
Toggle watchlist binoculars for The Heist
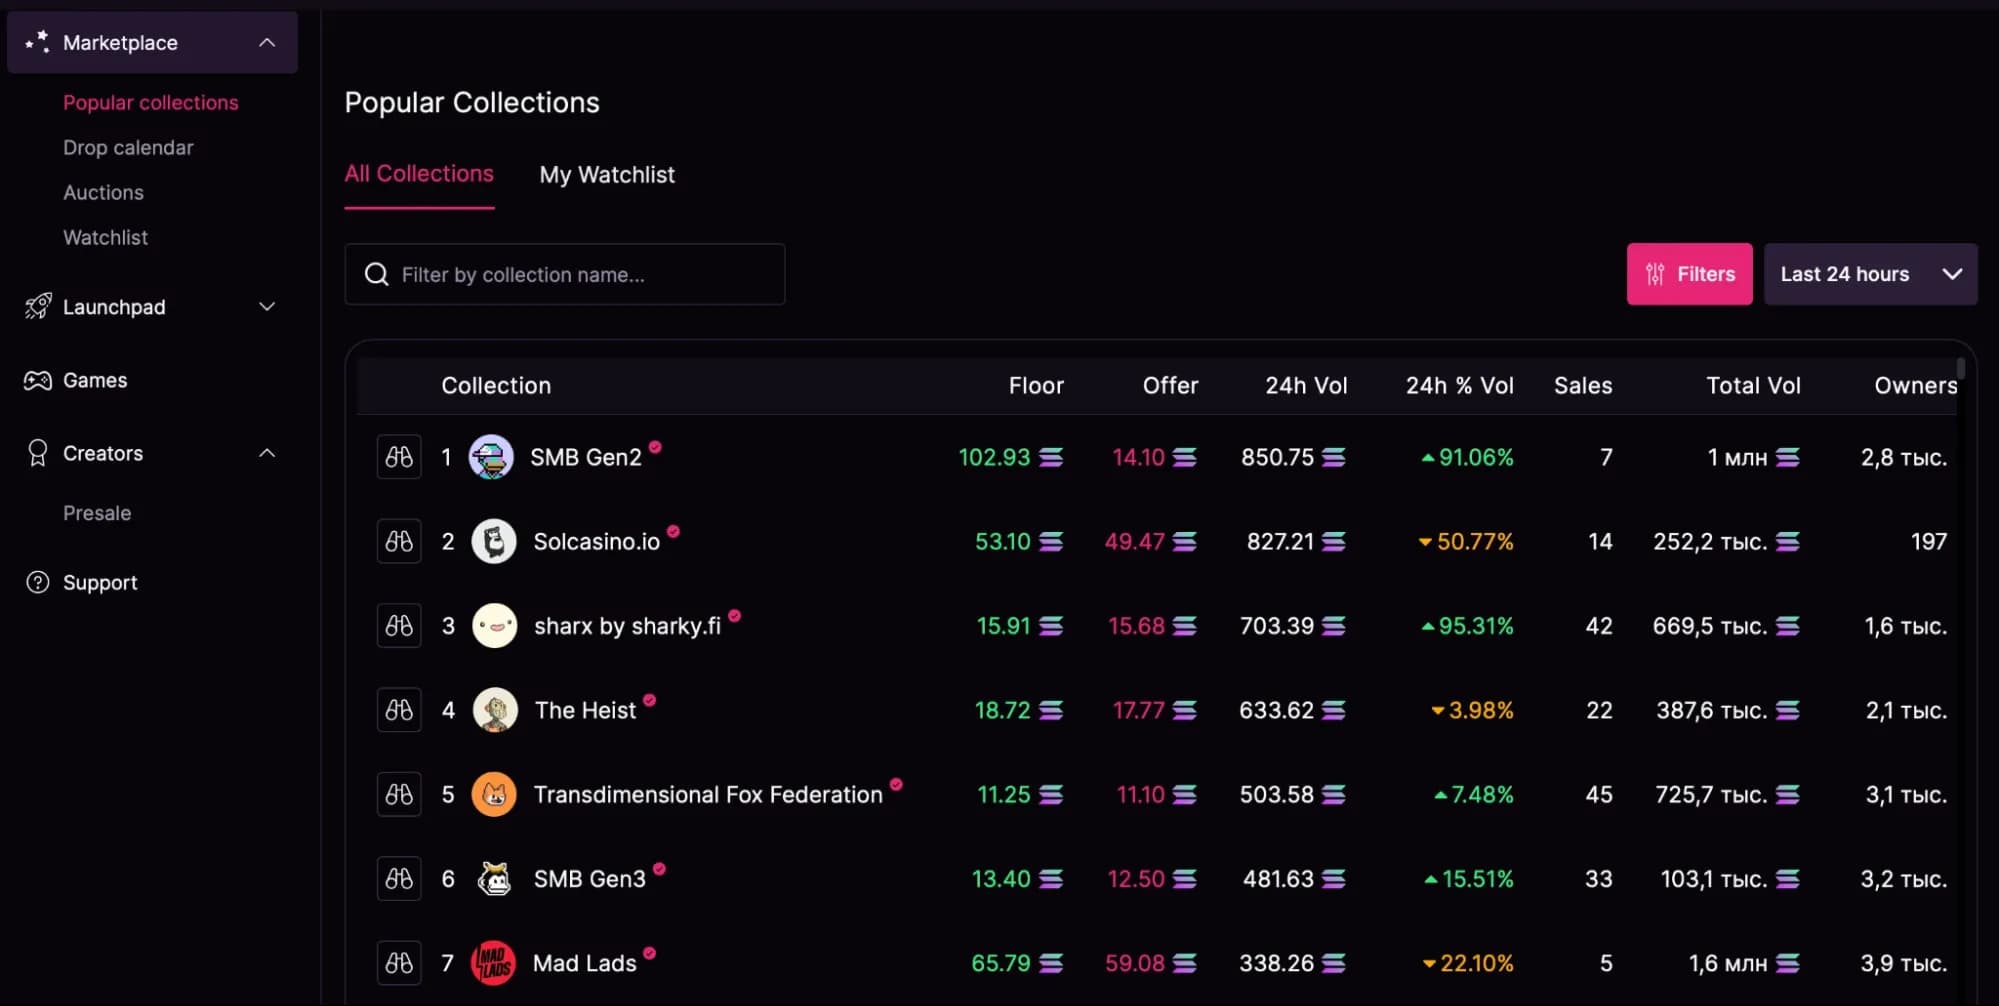pos(398,710)
